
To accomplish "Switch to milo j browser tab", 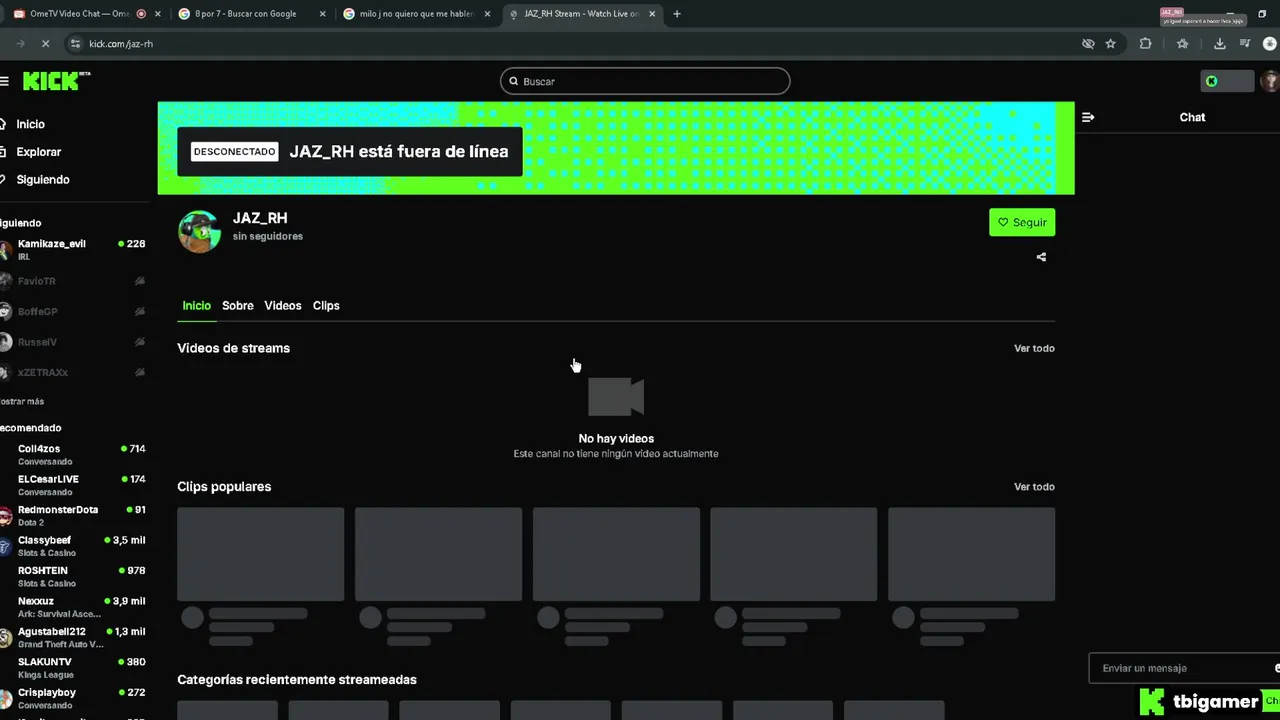I will pos(416,14).
